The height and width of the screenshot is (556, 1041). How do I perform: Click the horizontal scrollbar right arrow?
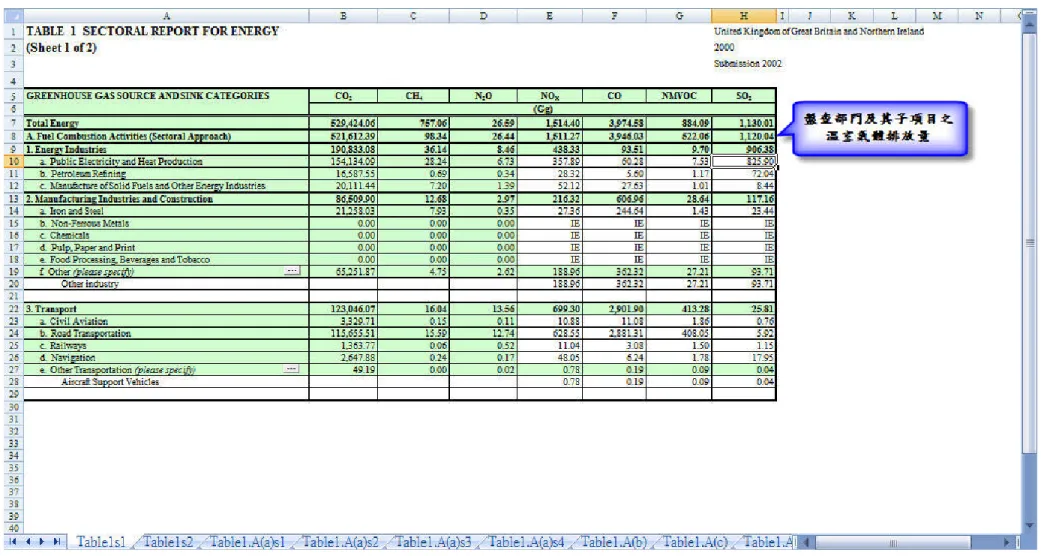(x=1008, y=543)
